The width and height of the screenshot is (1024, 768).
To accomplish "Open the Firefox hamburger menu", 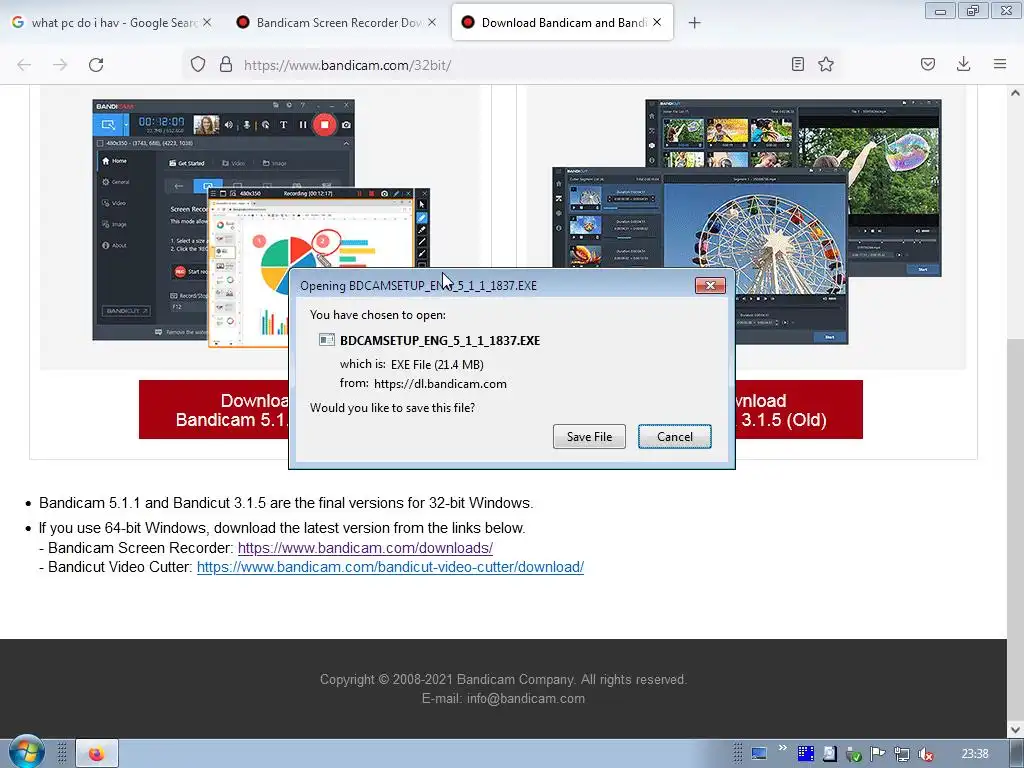I will tap(1000, 64).
